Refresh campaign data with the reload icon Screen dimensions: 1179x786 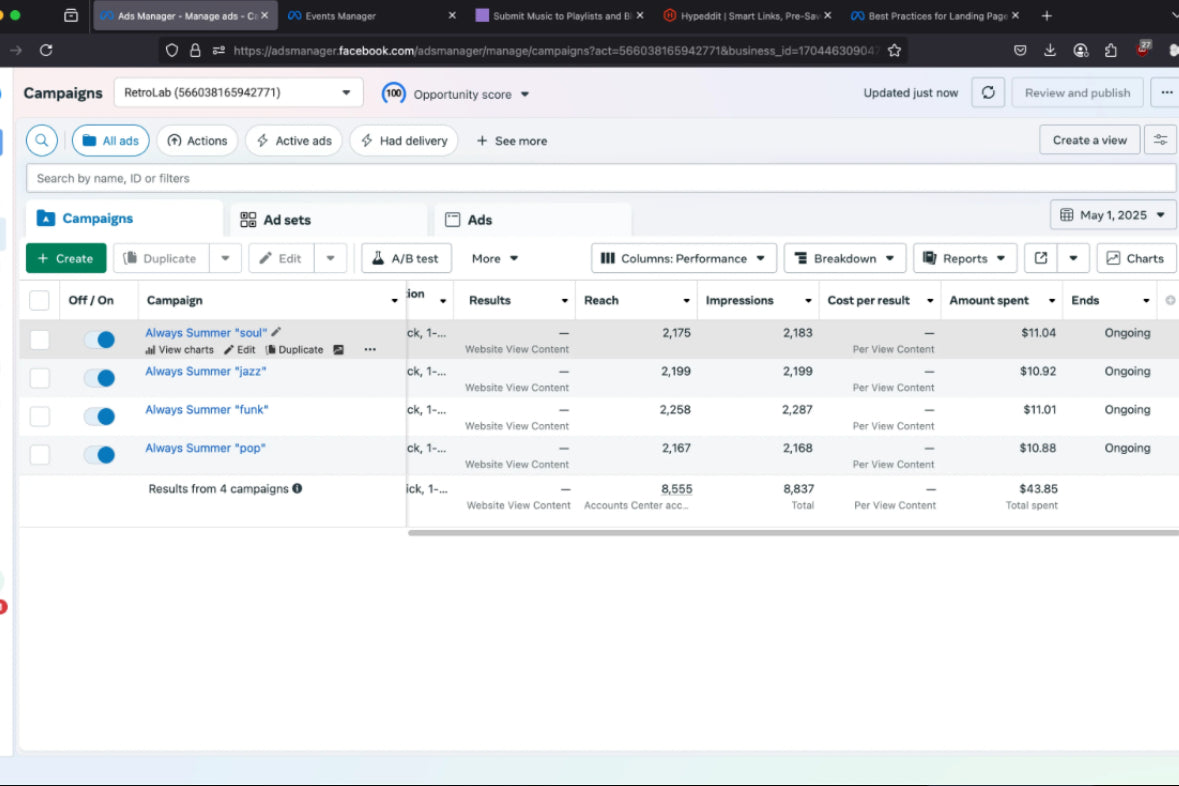[x=988, y=93]
